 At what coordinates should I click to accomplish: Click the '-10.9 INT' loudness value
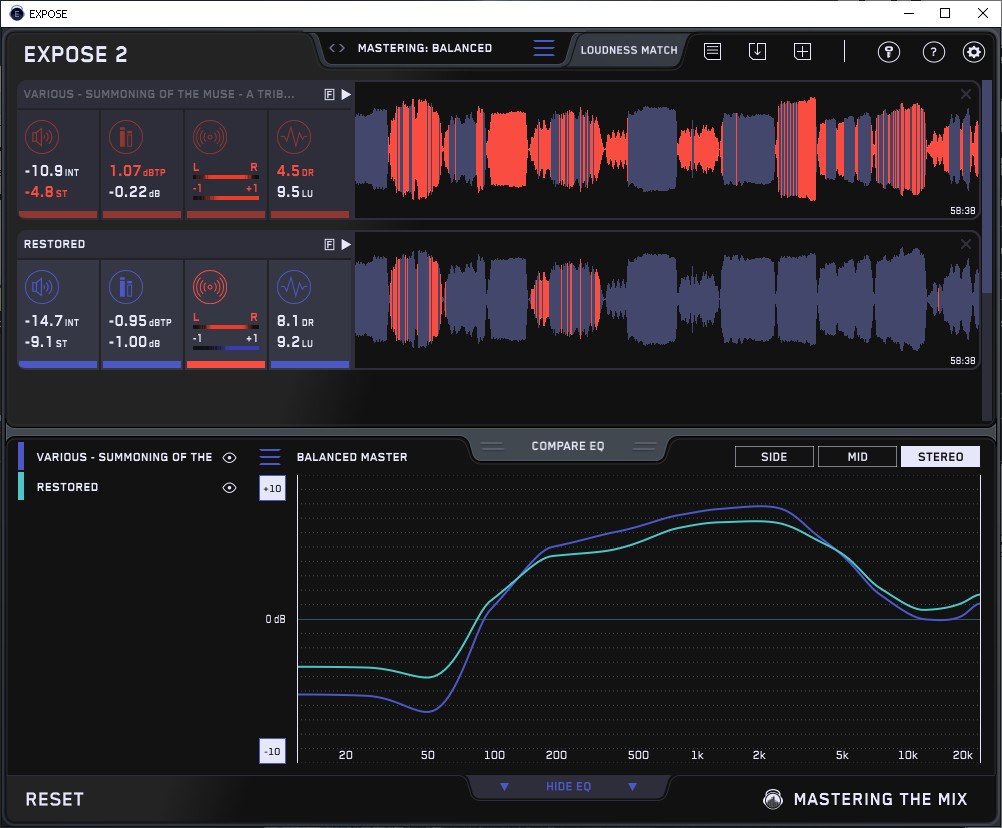52,171
